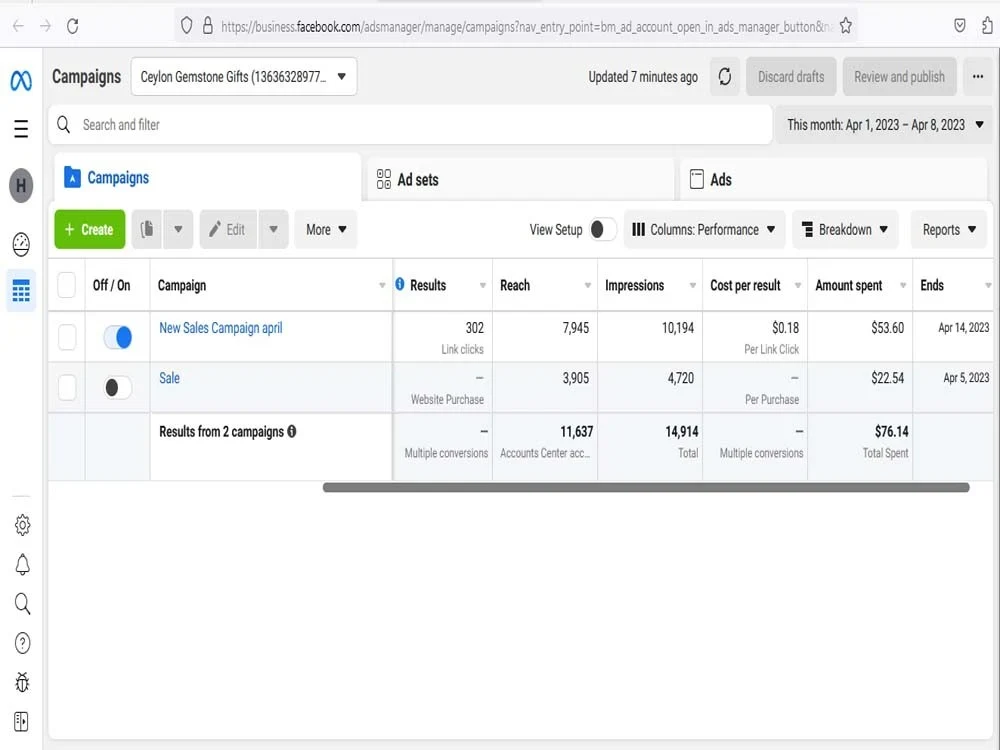
Task: Click Discard drafts button
Action: (x=791, y=77)
